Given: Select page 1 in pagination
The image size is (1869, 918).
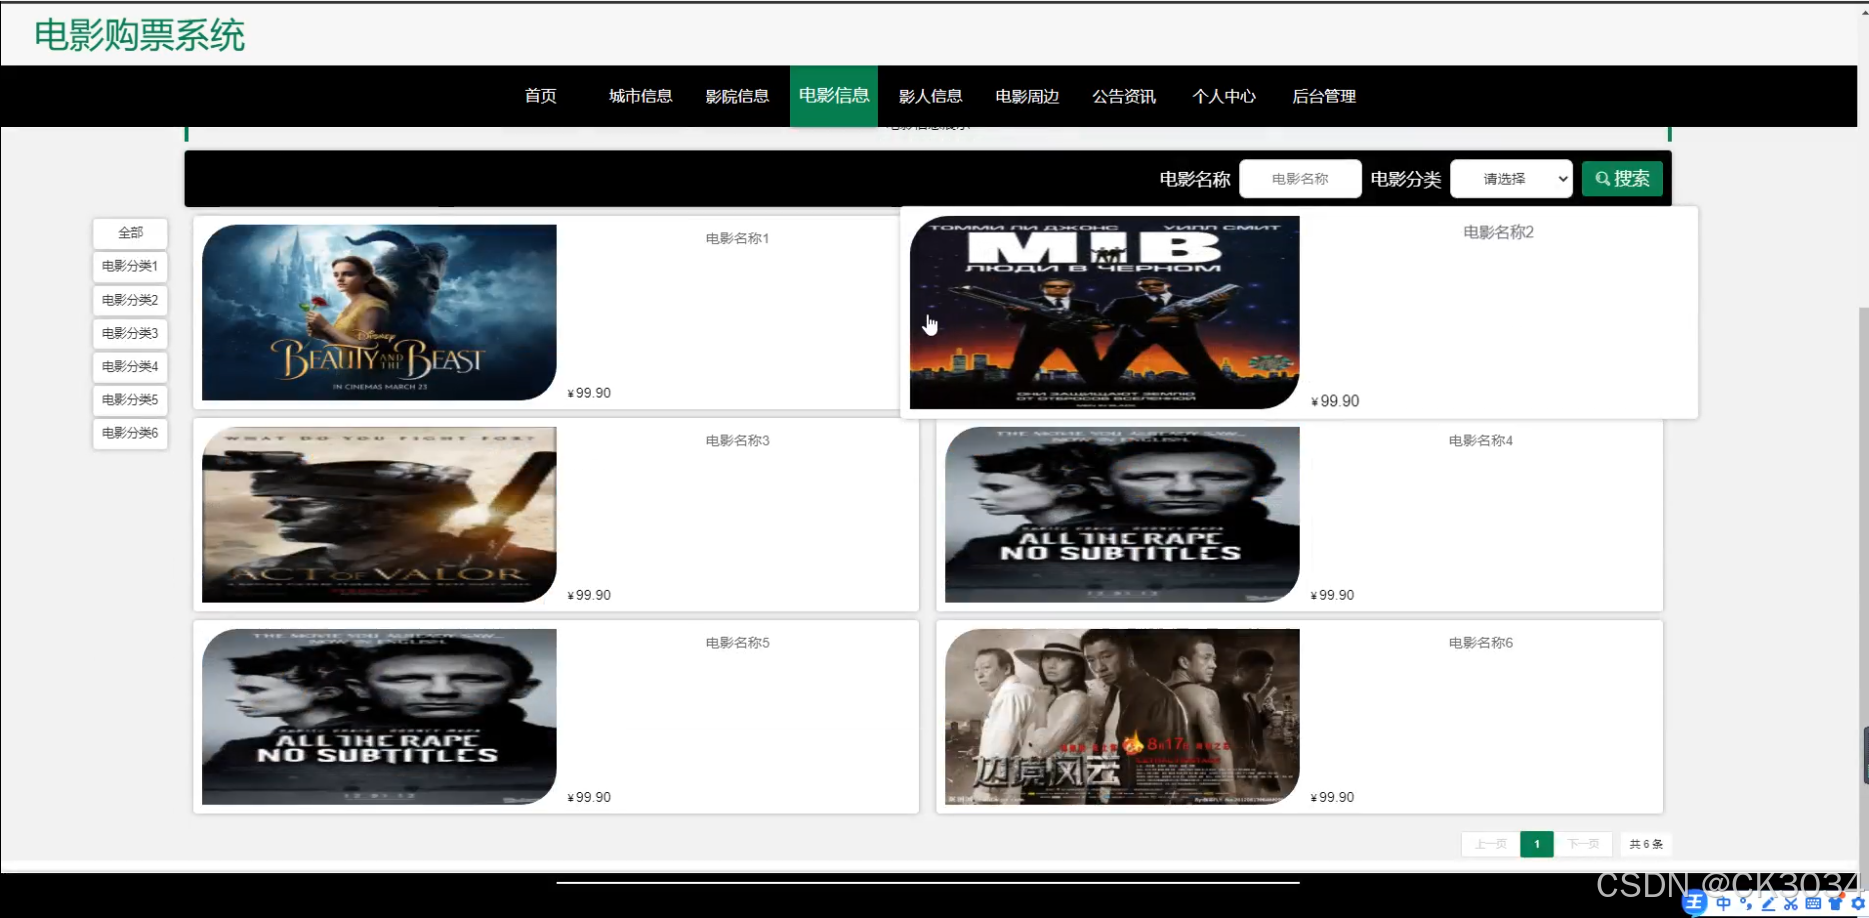Looking at the screenshot, I should 1537,844.
